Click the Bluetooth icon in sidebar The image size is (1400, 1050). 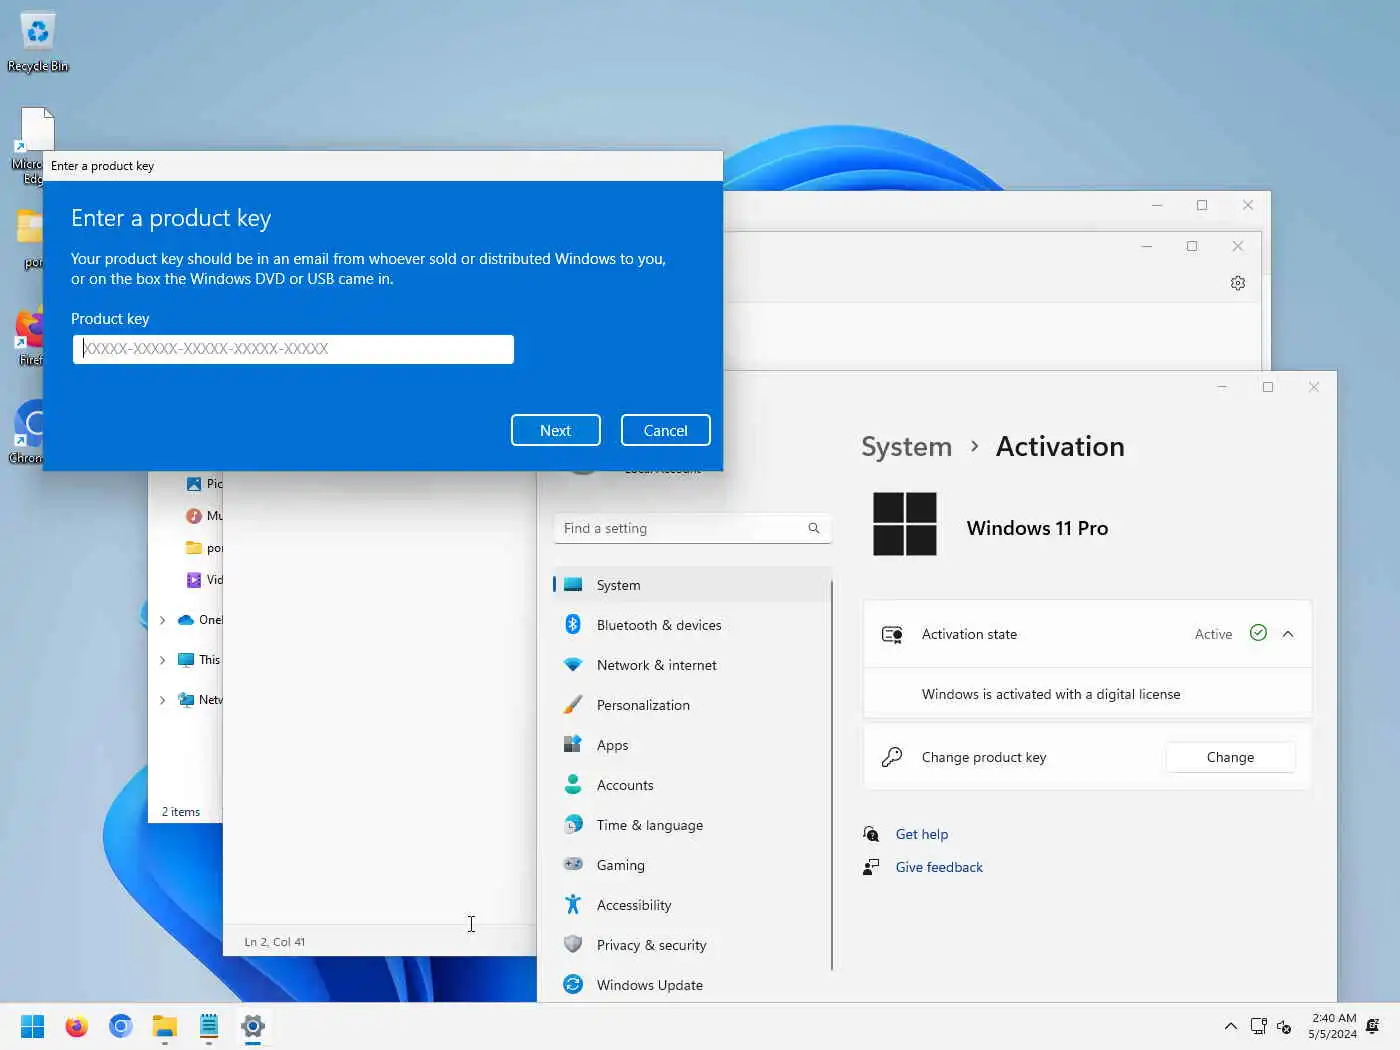tap(573, 624)
